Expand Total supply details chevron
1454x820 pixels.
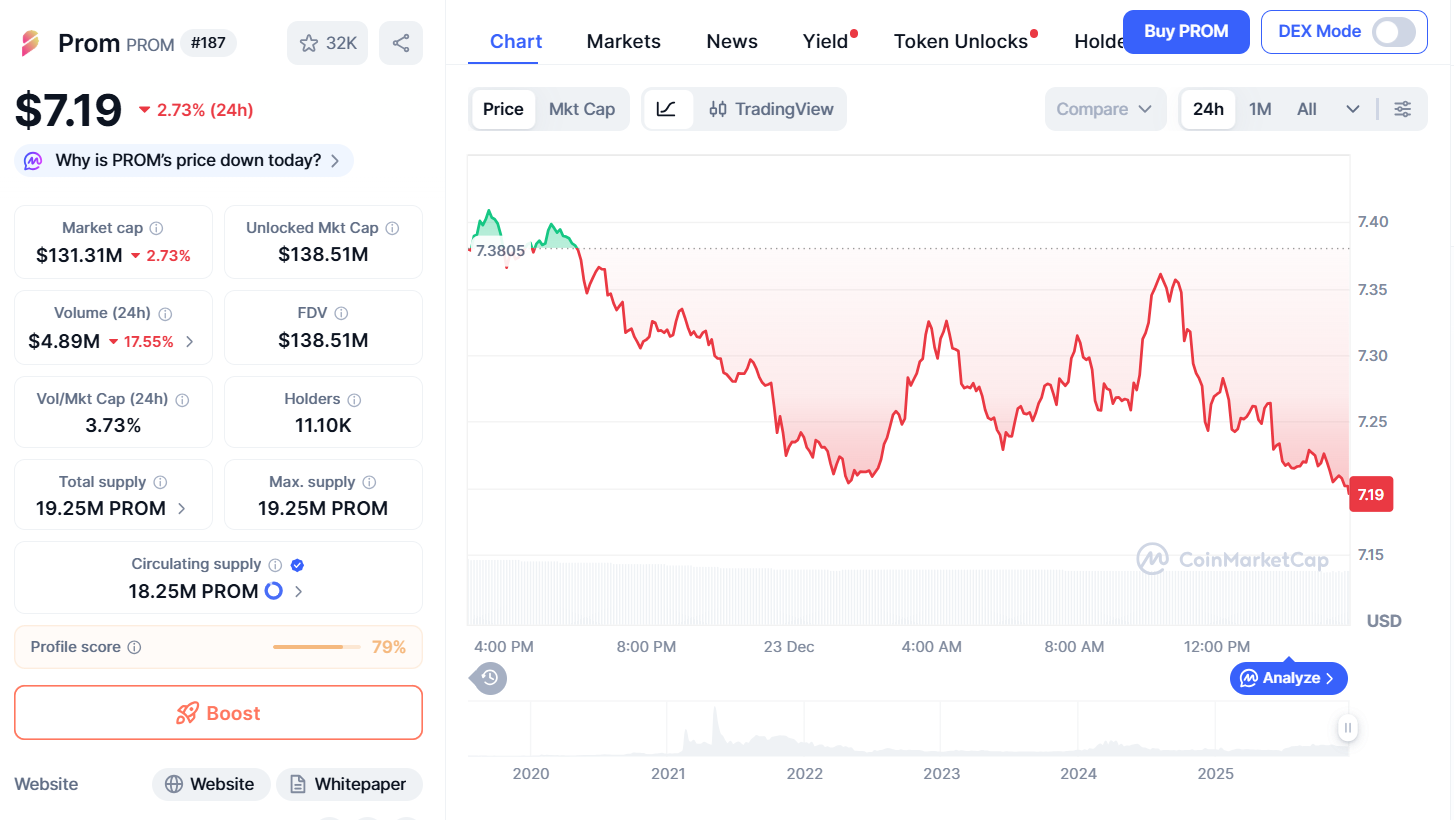pos(182,508)
